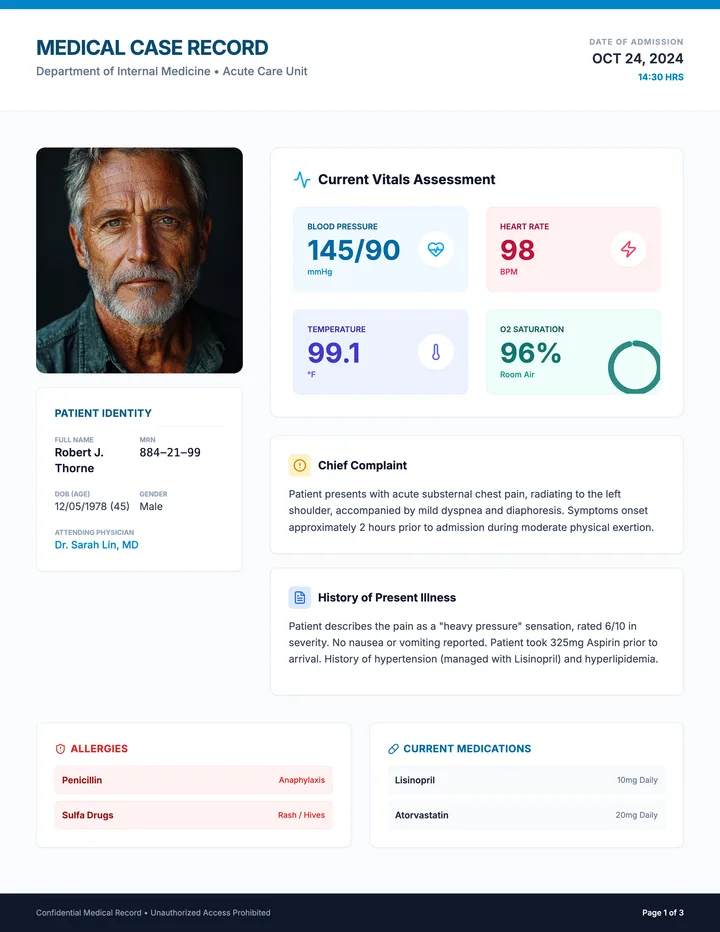The height and width of the screenshot is (932, 720).
Task: Select the Penicillin allergy row
Action: tap(193, 780)
